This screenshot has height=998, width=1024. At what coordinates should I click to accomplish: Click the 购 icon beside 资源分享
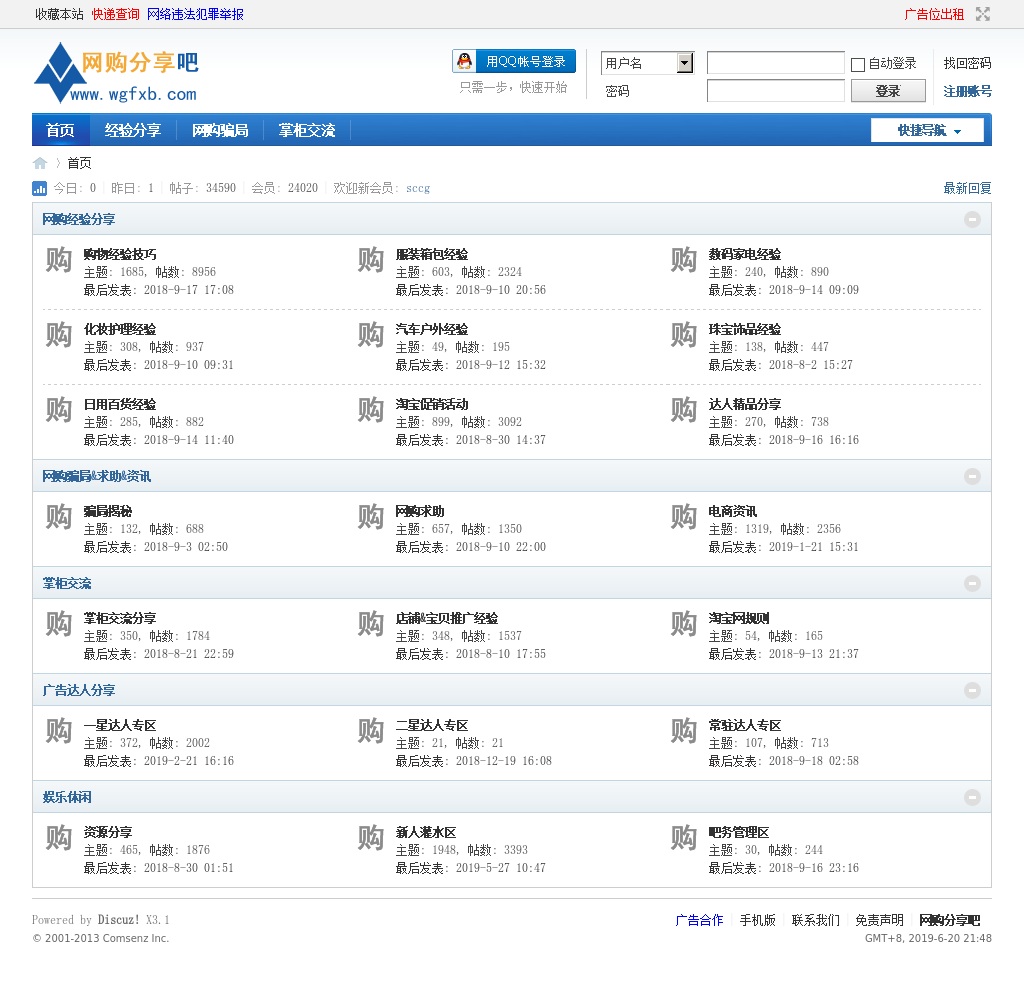[x=59, y=839]
